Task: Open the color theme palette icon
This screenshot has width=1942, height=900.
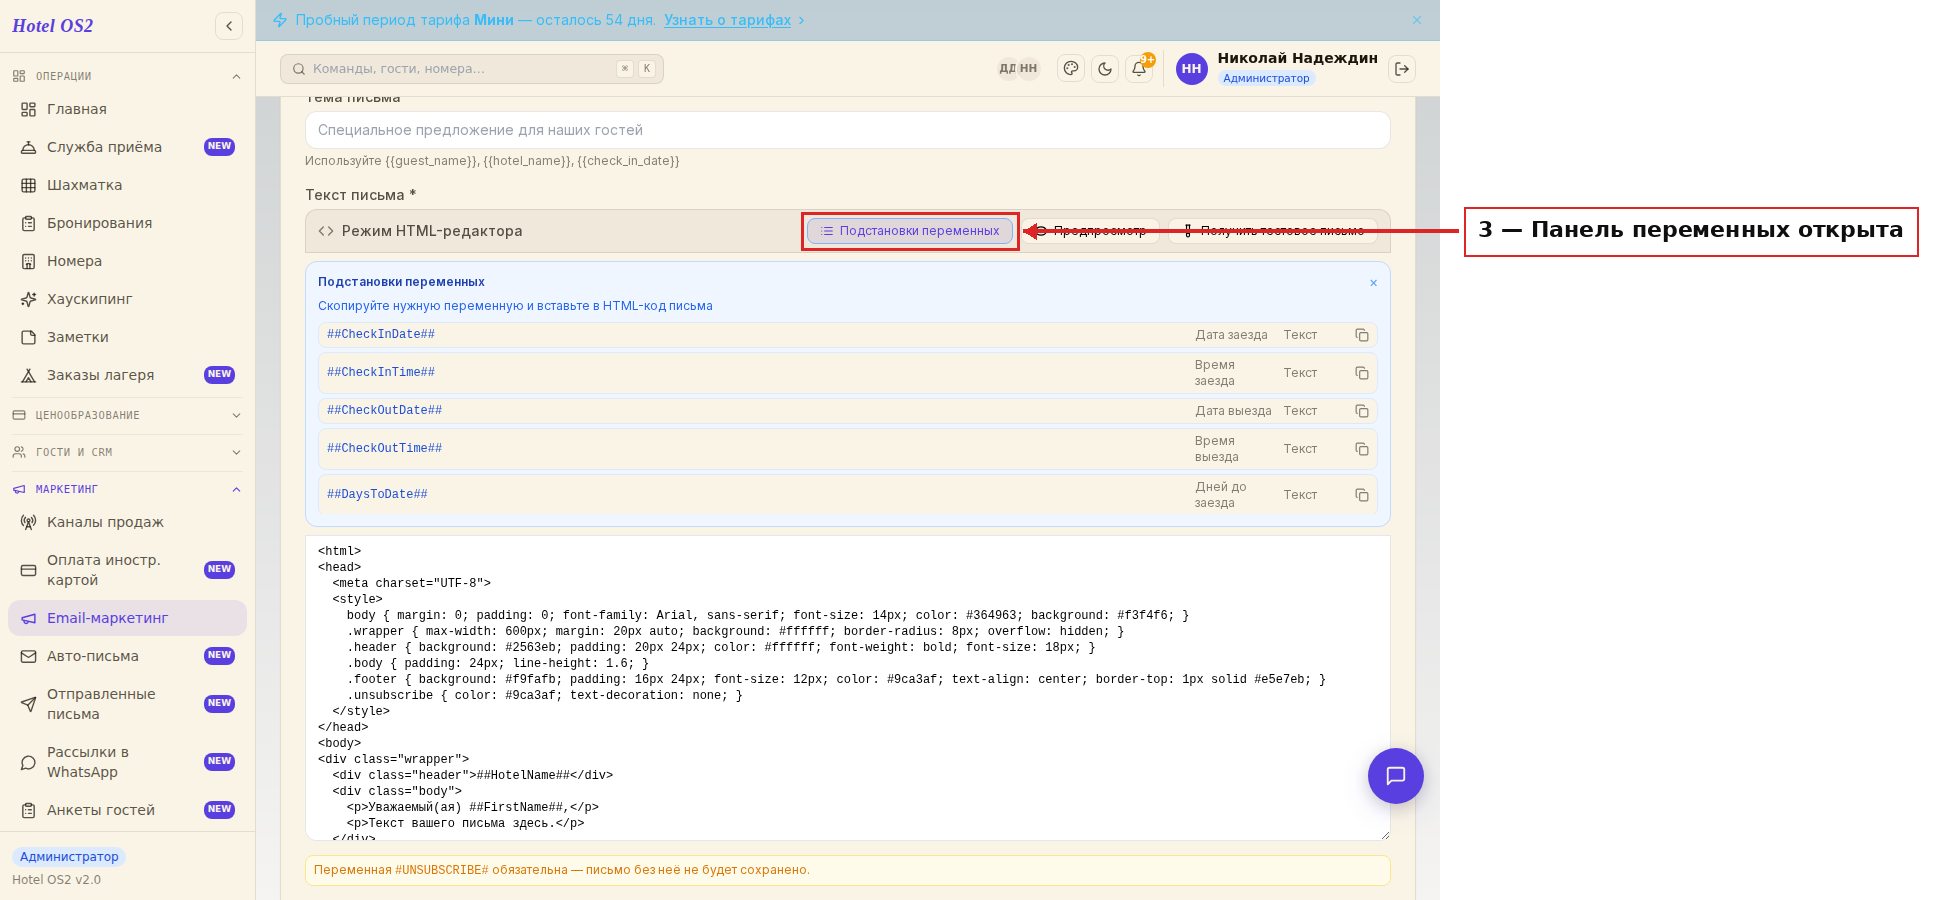Action: pos(1071,69)
